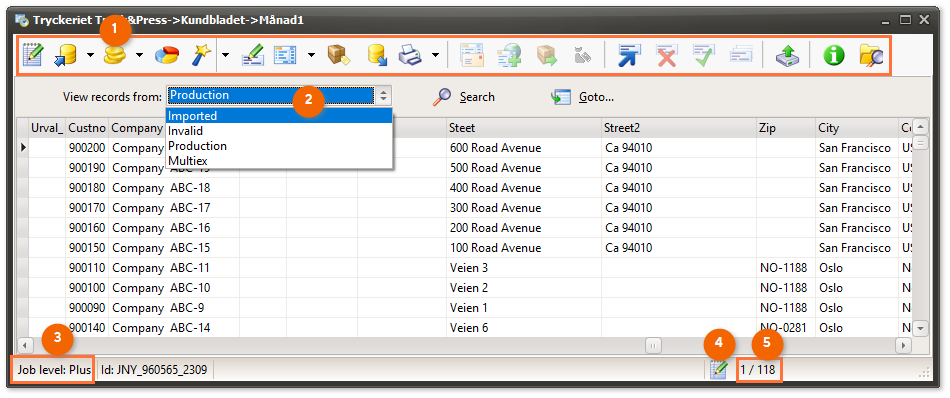Click the Id: JNY_960565_2309 status field
The image size is (950, 398).
click(154, 370)
